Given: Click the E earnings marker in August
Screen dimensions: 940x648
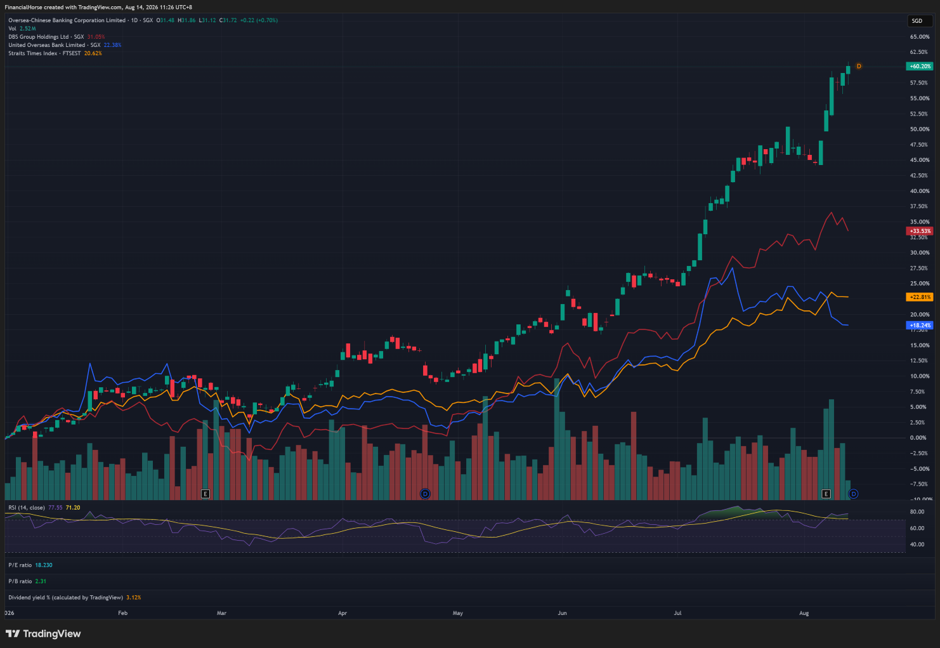Looking at the screenshot, I should [x=825, y=494].
